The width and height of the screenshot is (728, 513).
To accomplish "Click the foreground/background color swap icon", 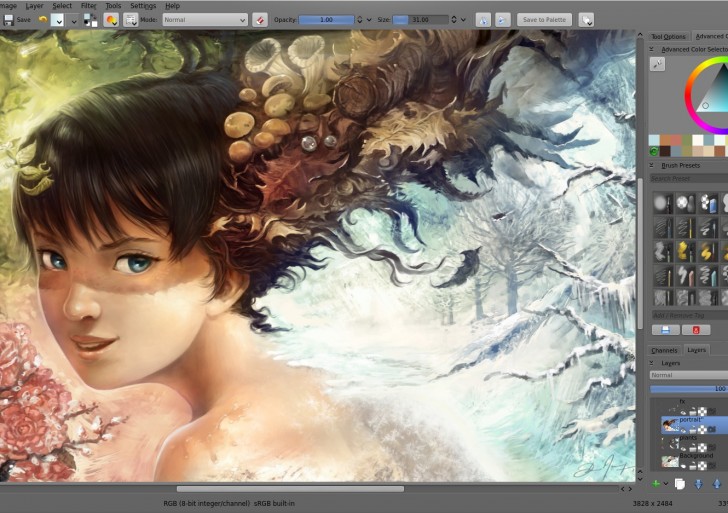I will point(91,19).
